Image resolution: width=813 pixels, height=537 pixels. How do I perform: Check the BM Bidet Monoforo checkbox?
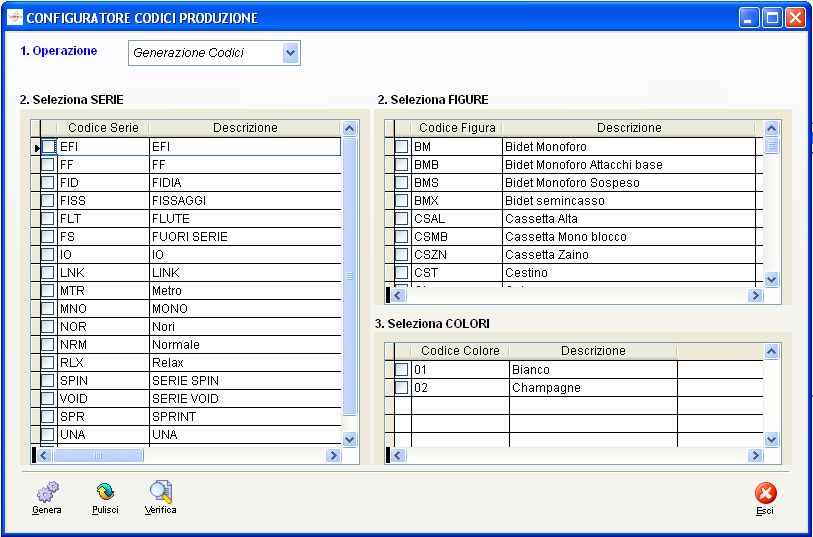(402, 147)
